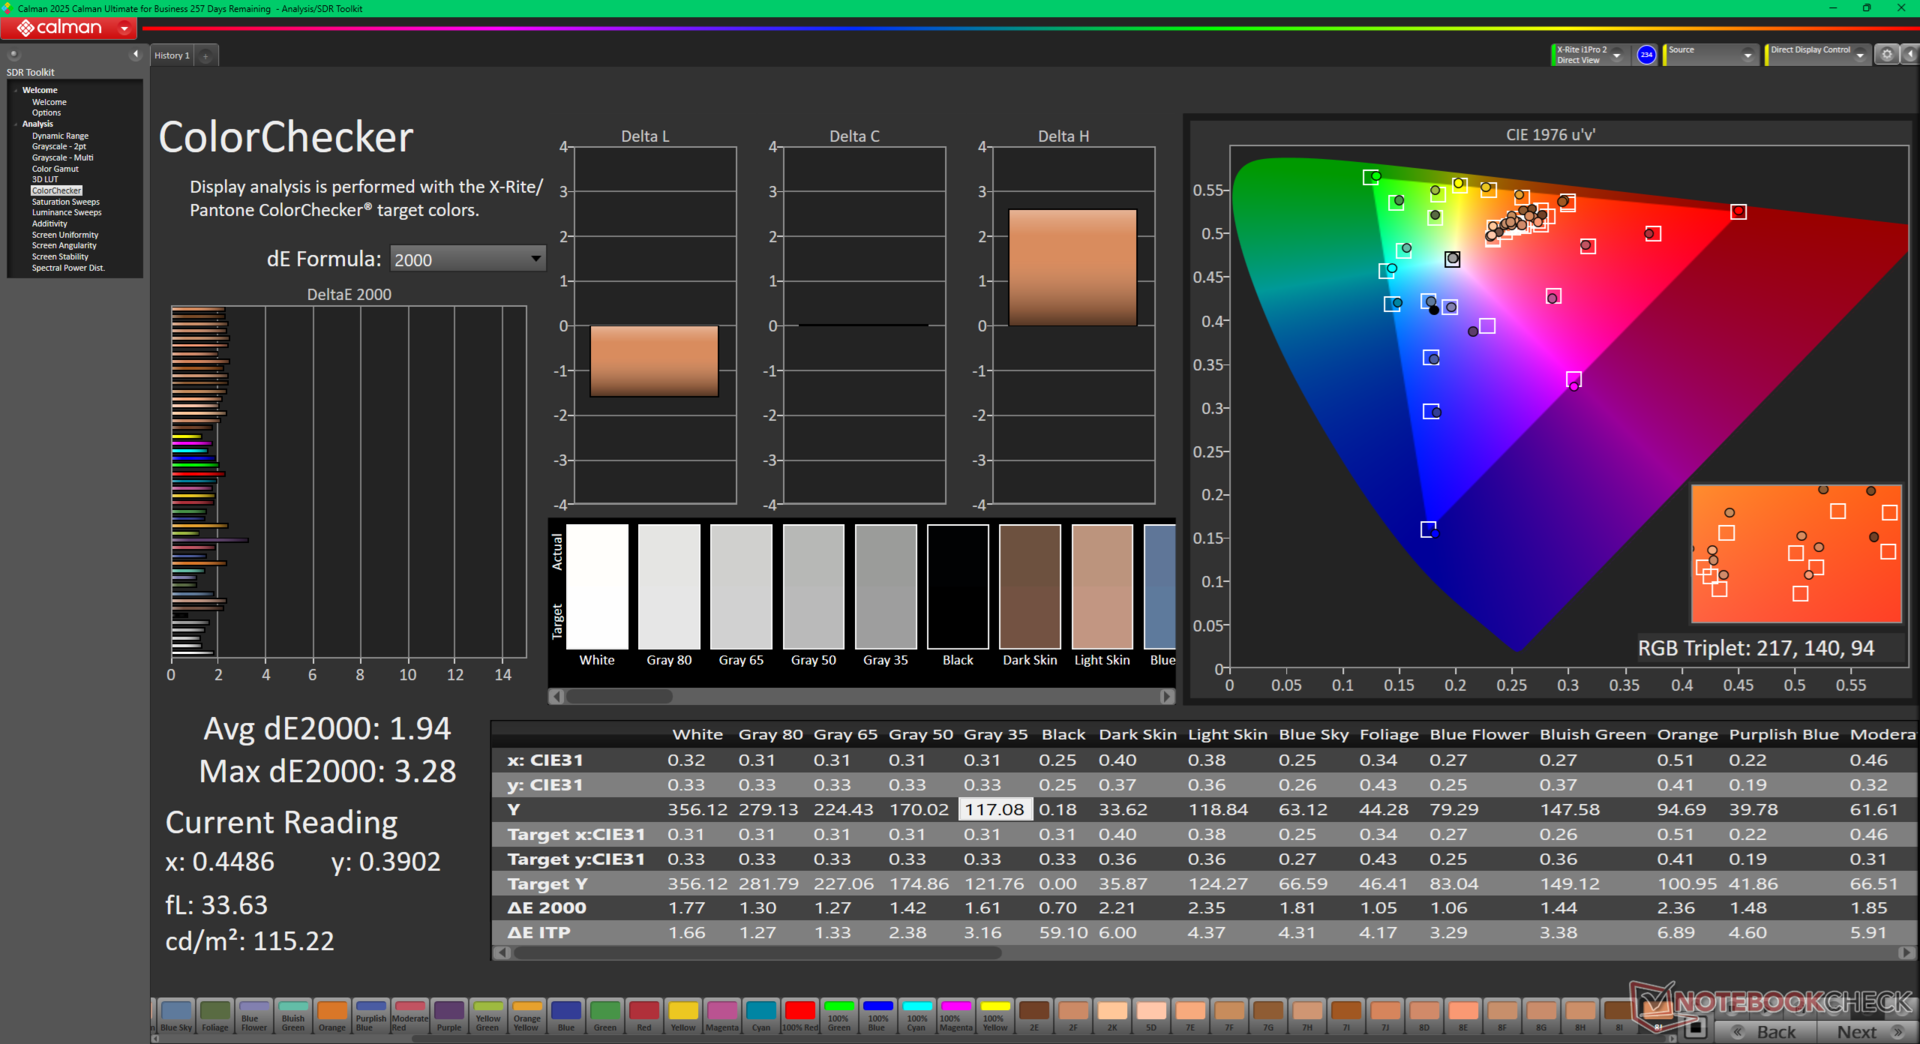Click the stop measurement square icon
This screenshot has height=1044, width=1920.
[1694, 1027]
